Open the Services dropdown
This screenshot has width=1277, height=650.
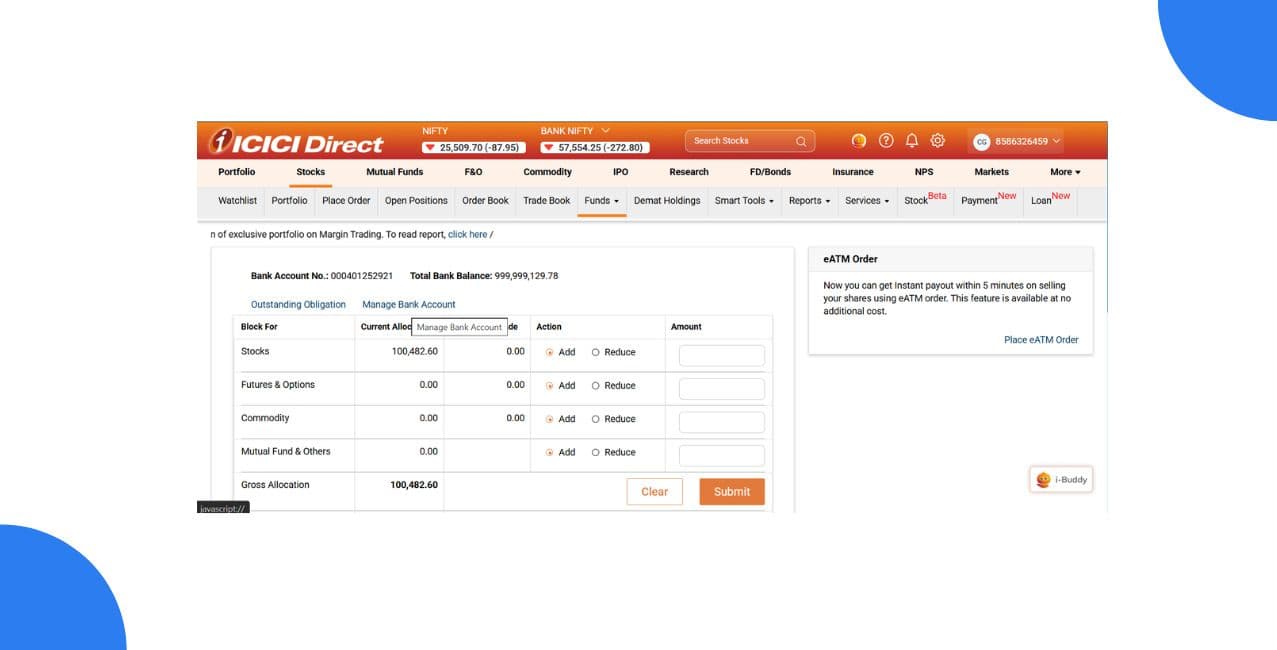[x=867, y=201]
